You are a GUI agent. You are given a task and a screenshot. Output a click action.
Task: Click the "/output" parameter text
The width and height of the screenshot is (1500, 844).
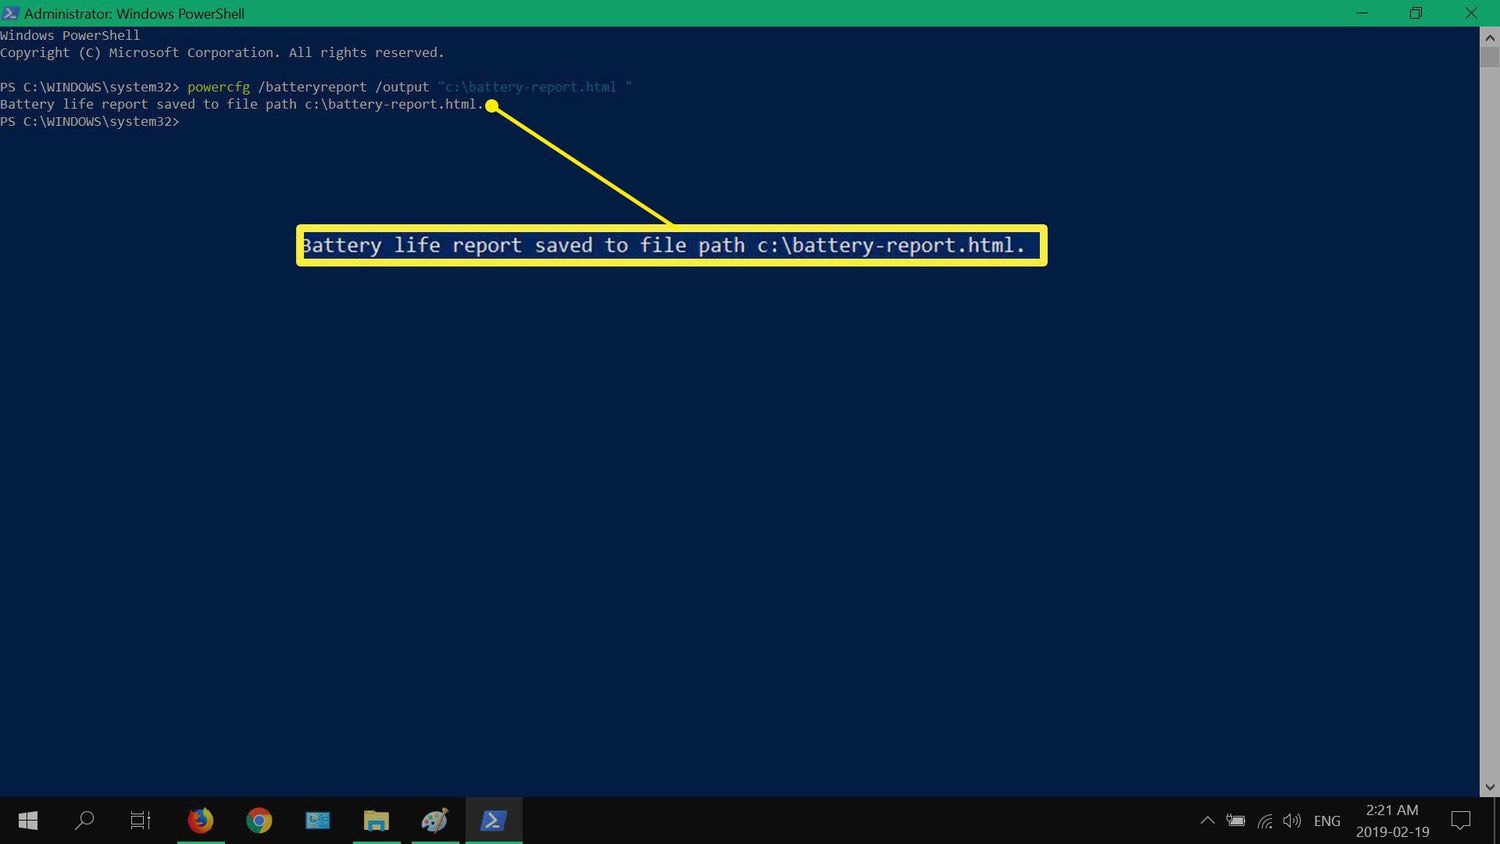coord(402,87)
